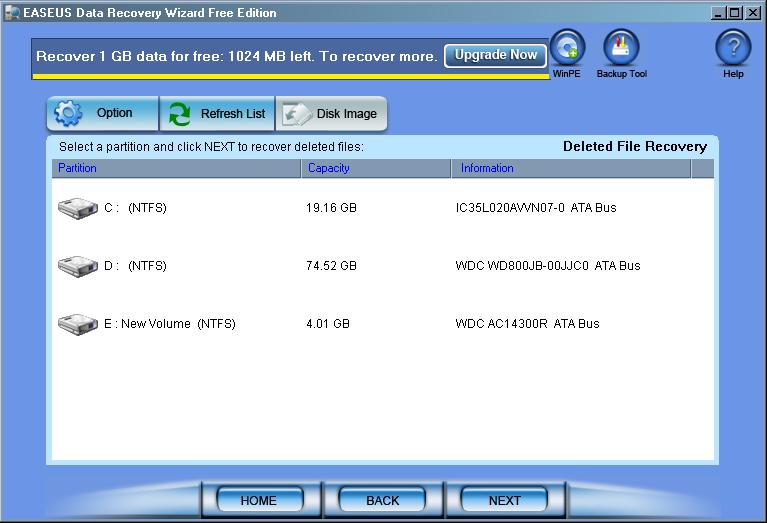
Task: Click IC35L020AVVN07-0 ATA Bus info
Action: pyautogui.click(x=536, y=208)
